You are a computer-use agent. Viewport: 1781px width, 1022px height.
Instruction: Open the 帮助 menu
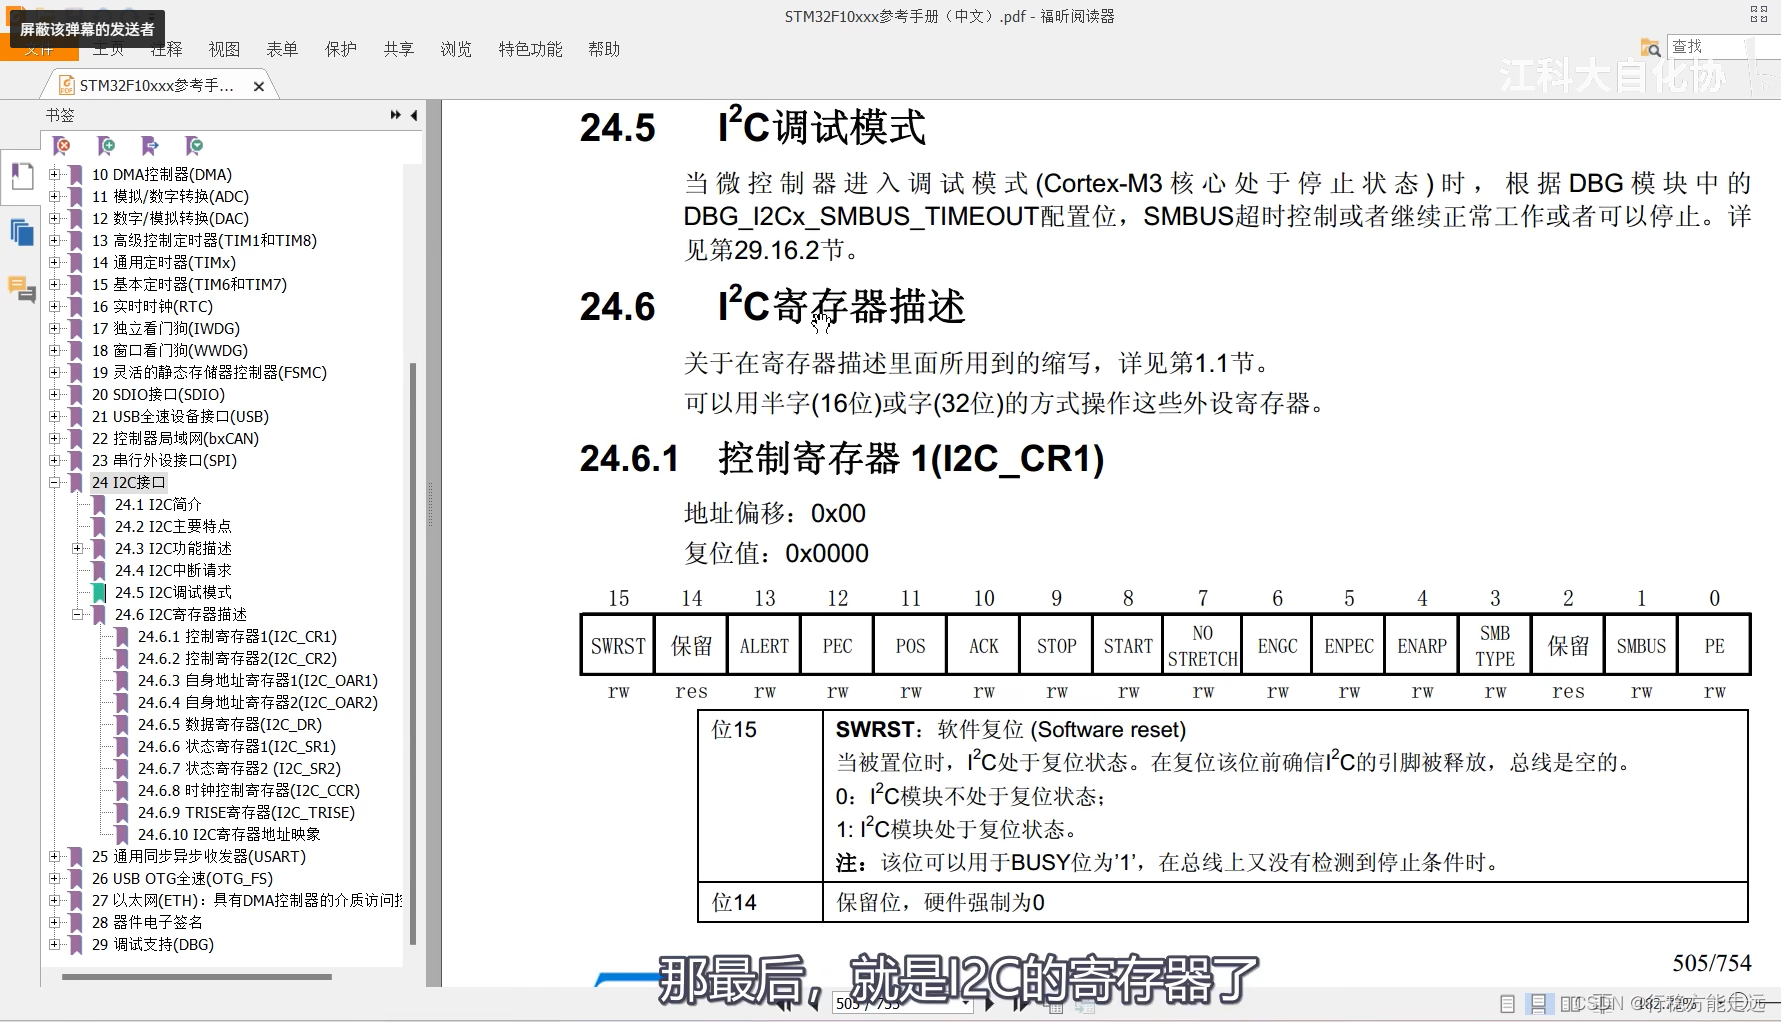tap(604, 49)
